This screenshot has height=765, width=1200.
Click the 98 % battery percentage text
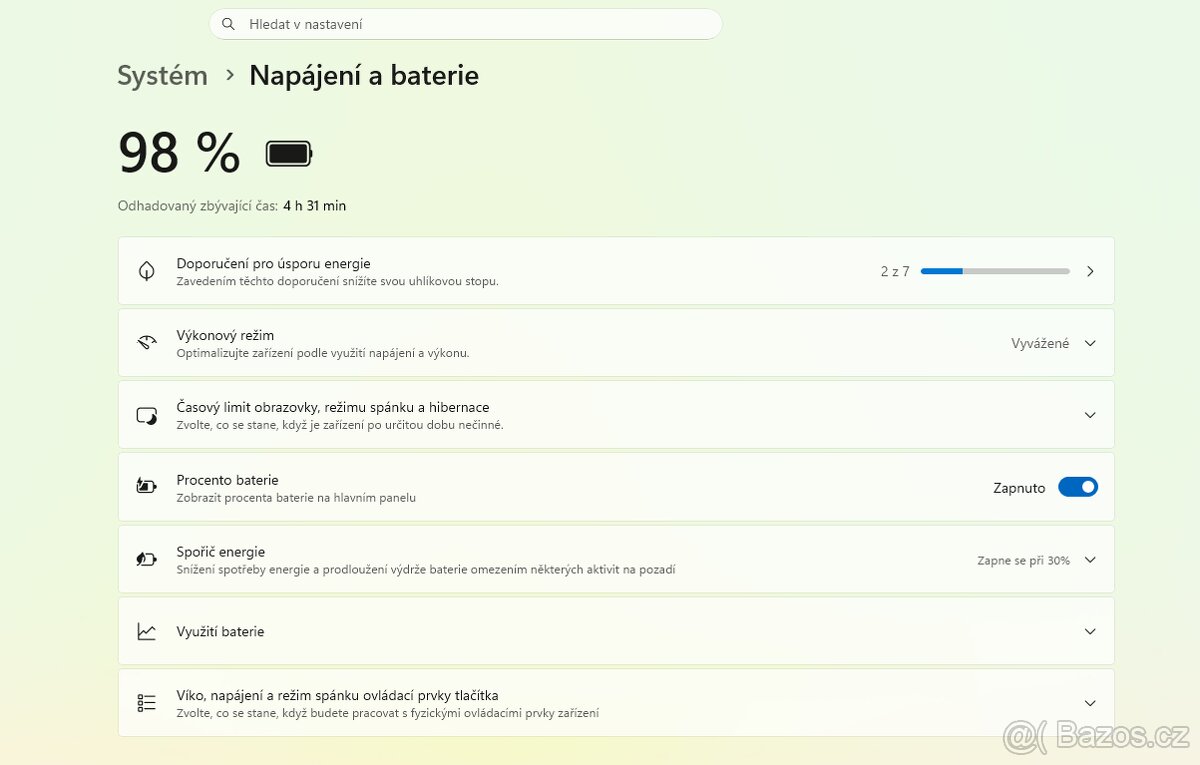179,153
